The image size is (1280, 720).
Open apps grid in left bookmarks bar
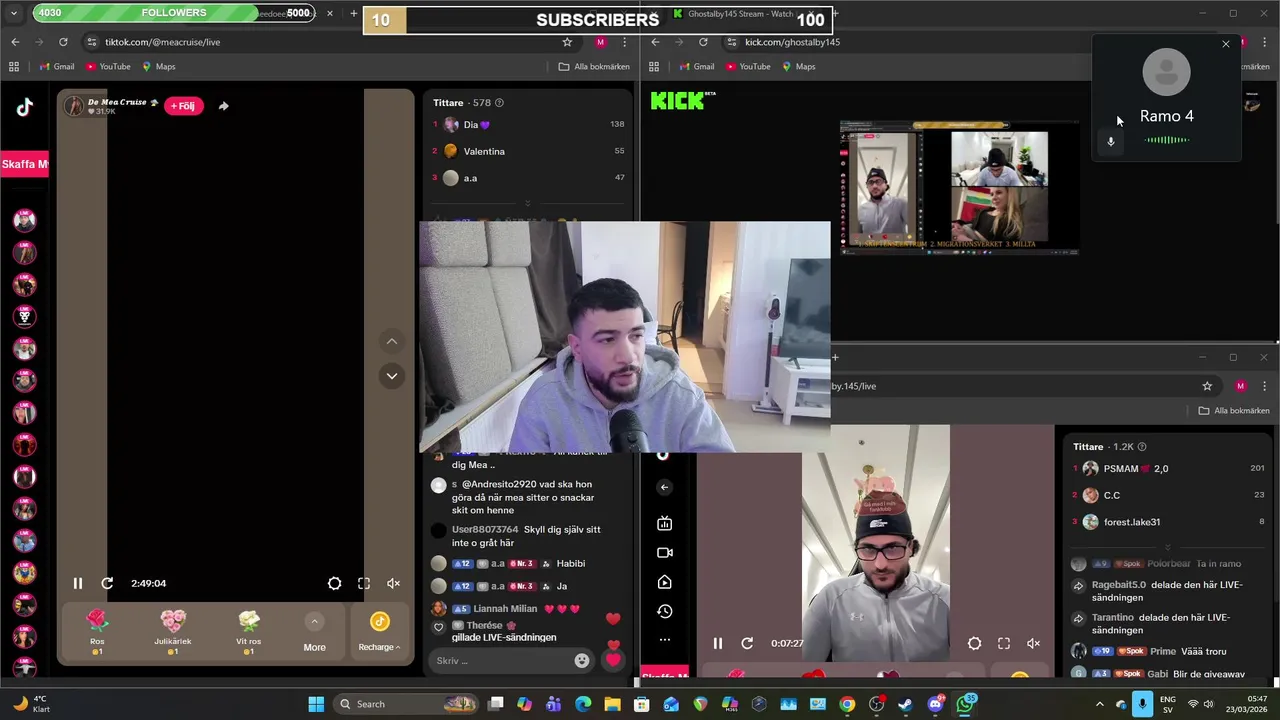point(14,66)
